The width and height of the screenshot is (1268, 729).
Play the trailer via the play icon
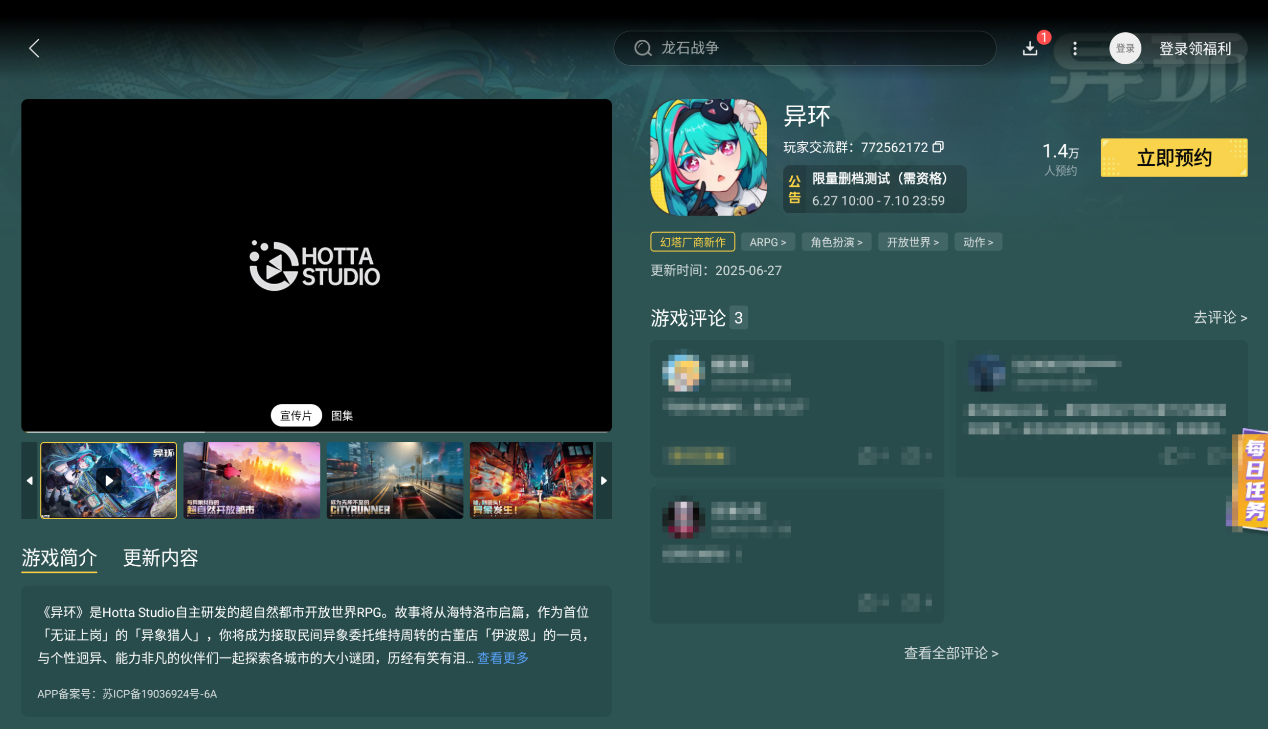pyautogui.click(x=108, y=480)
